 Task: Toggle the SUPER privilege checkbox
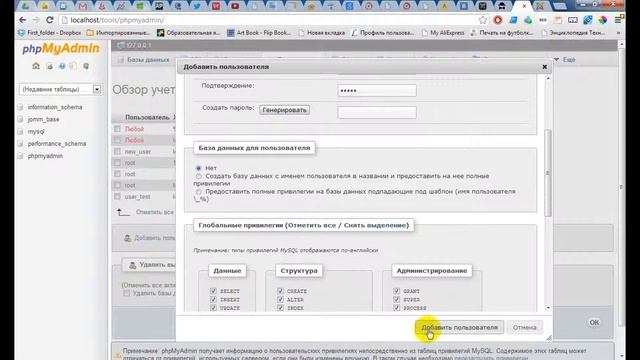click(396, 299)
